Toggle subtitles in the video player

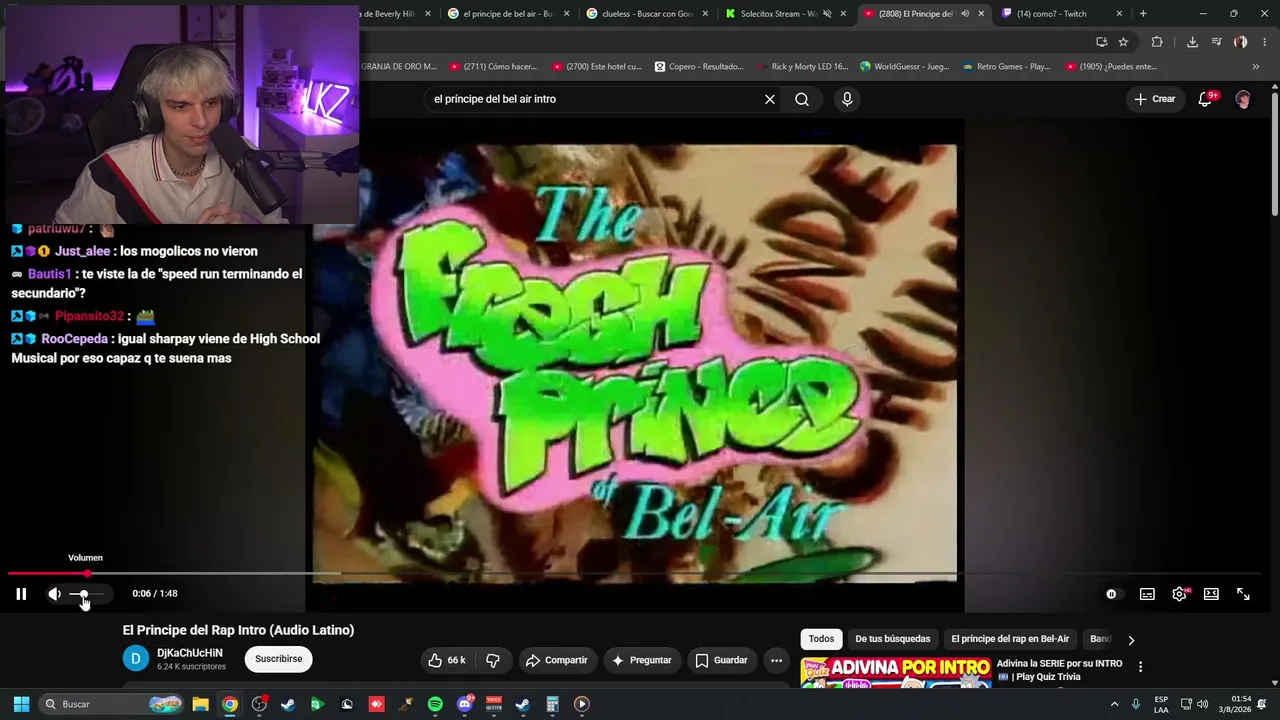click(x=1147, y=594)
